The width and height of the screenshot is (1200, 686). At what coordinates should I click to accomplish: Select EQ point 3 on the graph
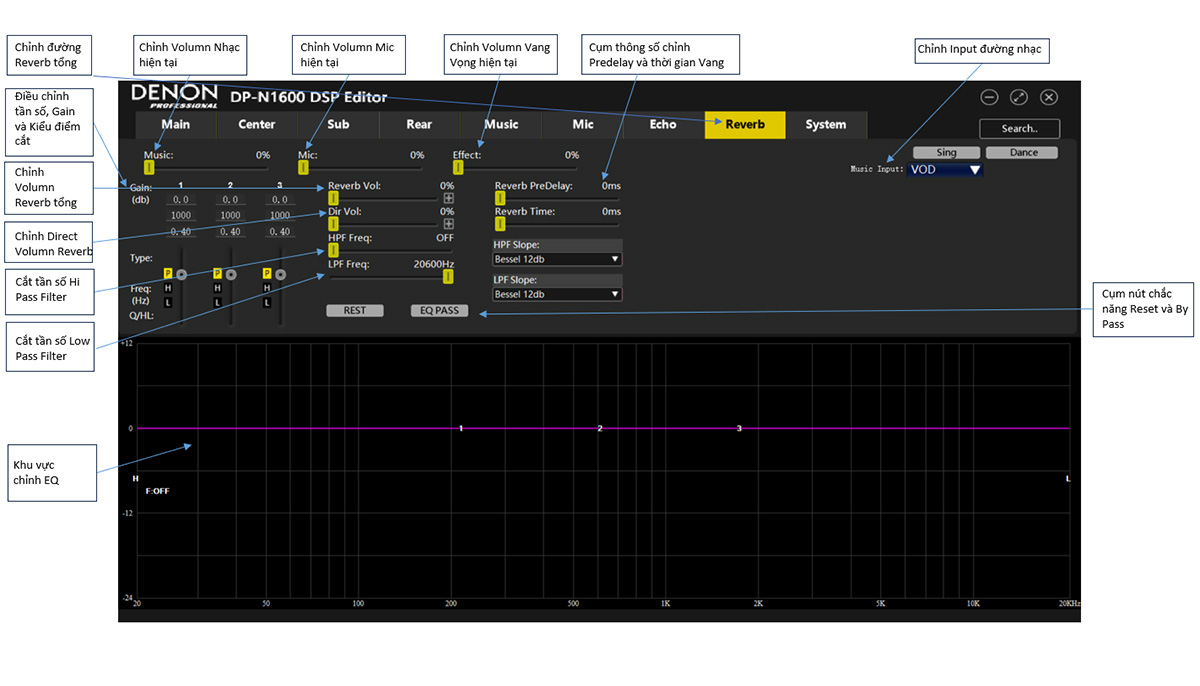[x=739, y=428]
